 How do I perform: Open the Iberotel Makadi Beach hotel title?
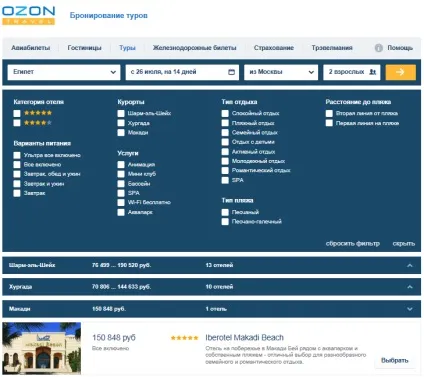click(x=244, y=338)
